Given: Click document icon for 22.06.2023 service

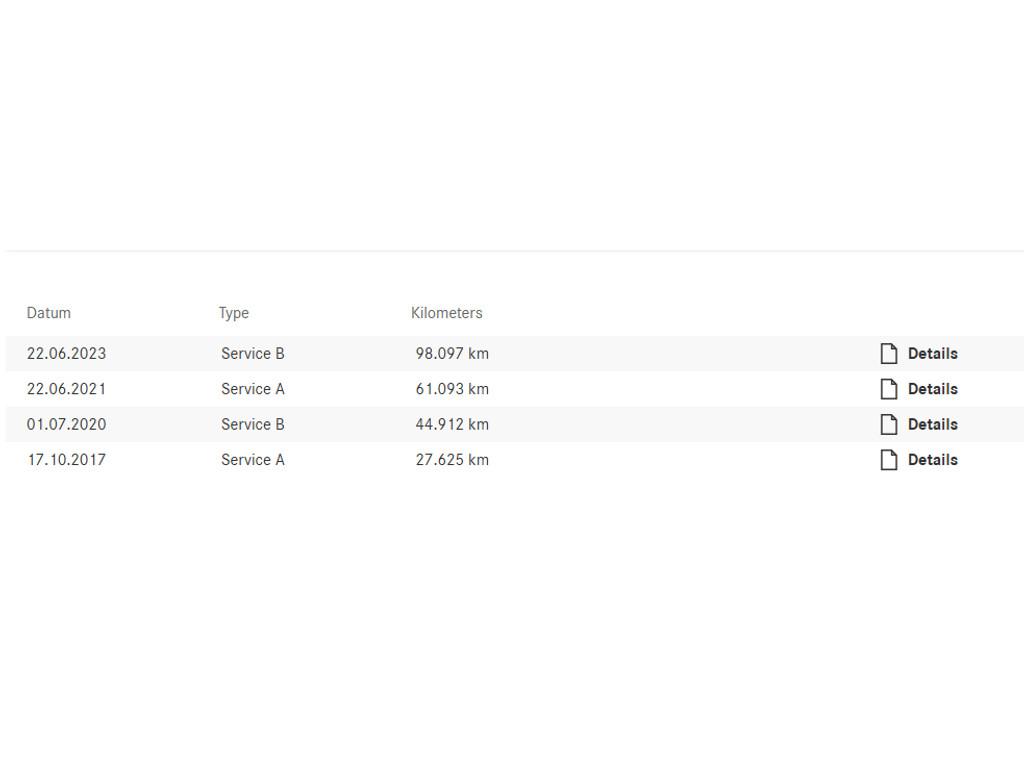Looking at the screenshot, I should [x=889, y=353].
